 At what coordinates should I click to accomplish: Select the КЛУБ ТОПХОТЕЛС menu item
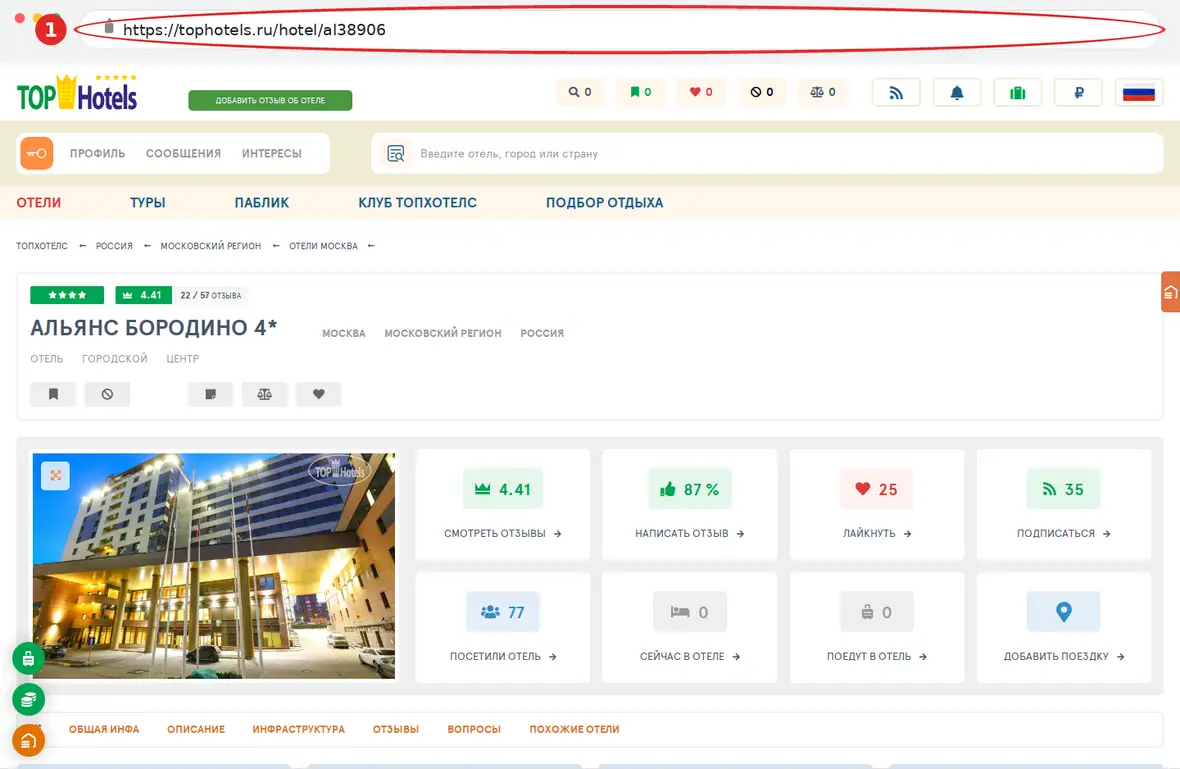point(418,203)
